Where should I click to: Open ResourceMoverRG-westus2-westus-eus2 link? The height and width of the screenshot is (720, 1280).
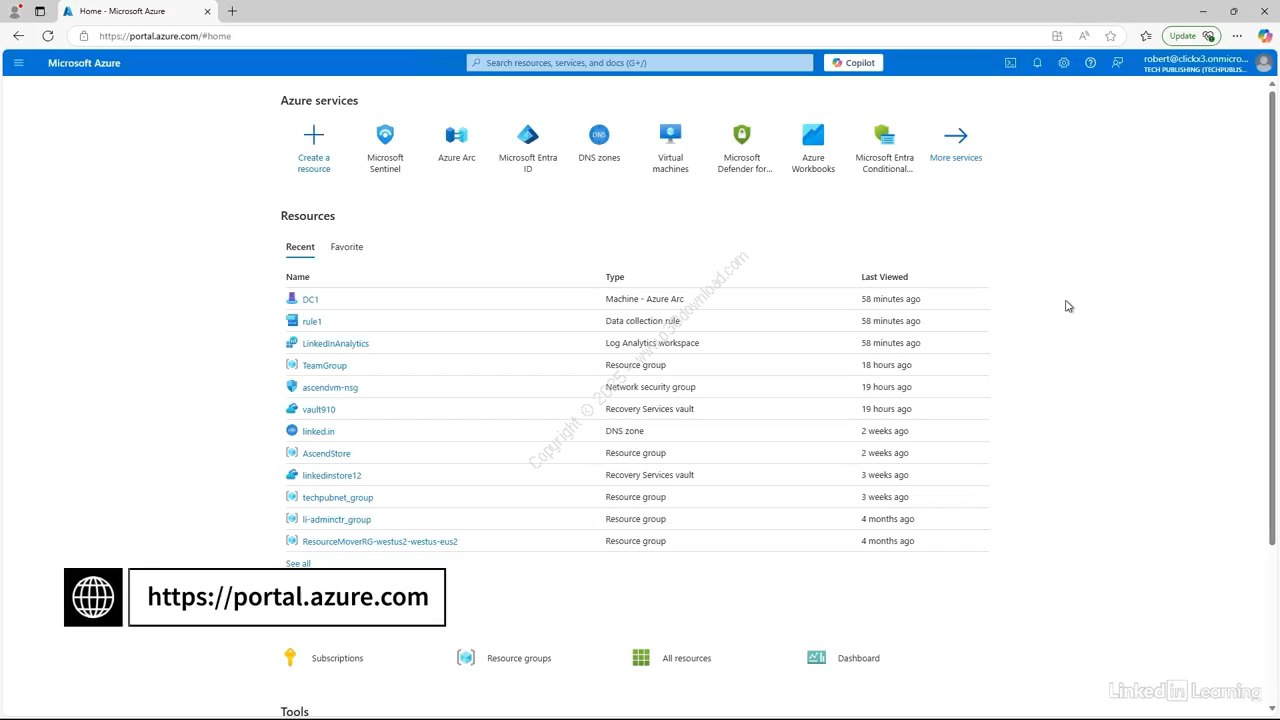(x=380, y=541)
